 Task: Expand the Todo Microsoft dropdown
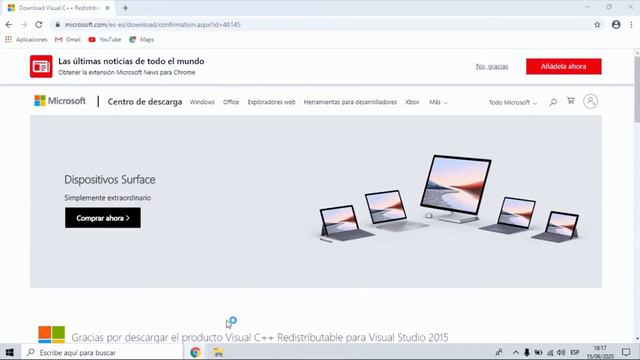point(513,102)
